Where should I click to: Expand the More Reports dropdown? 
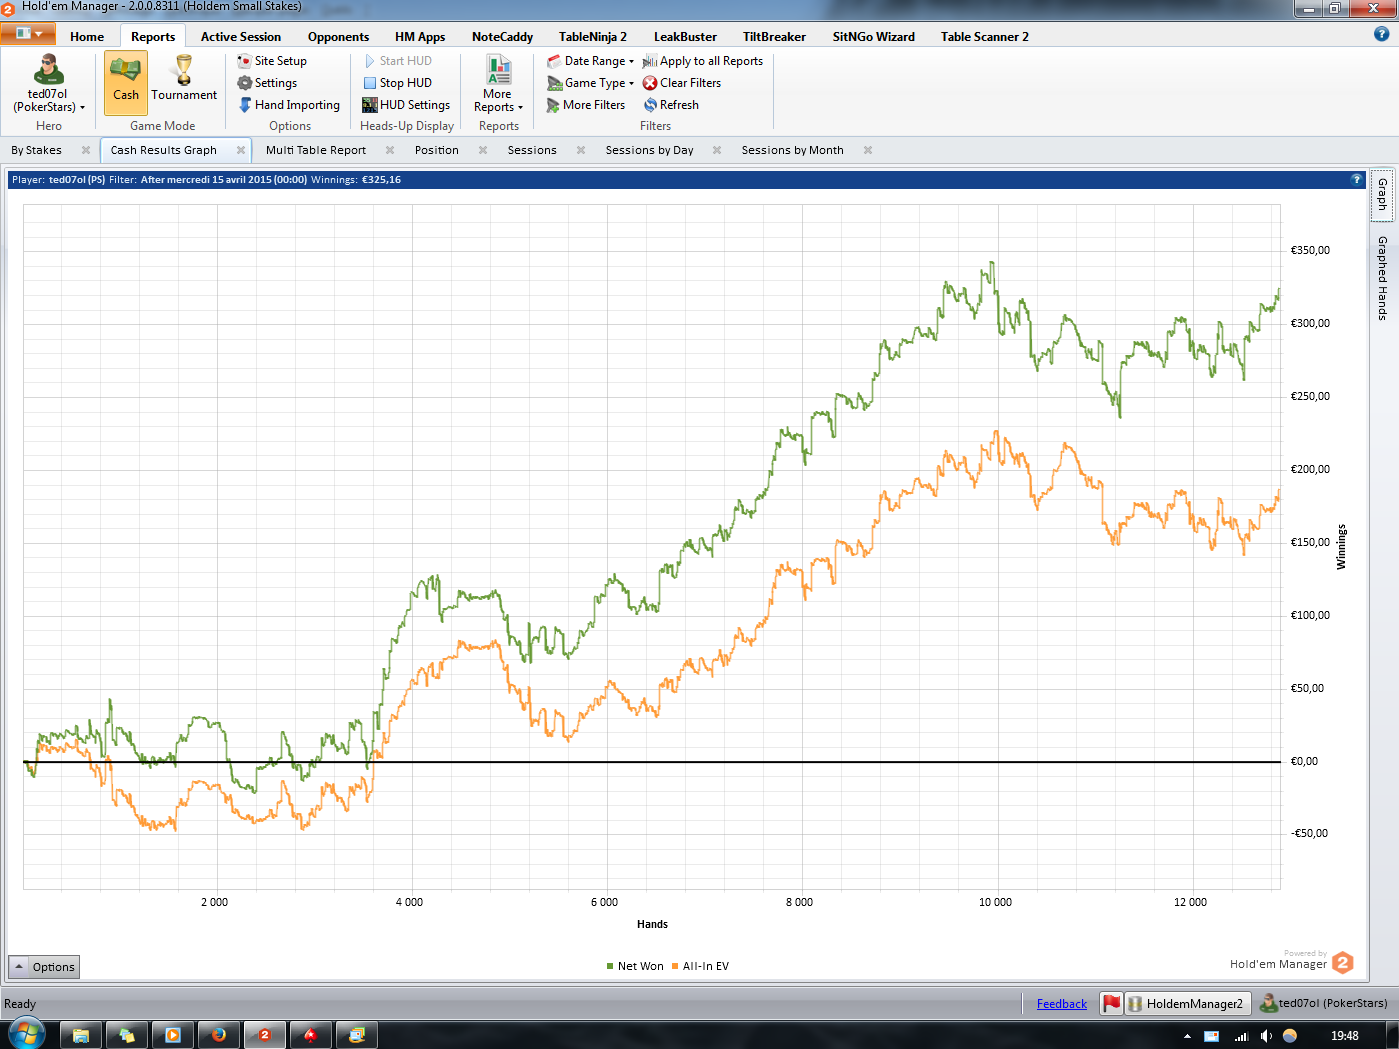point(498,84)
